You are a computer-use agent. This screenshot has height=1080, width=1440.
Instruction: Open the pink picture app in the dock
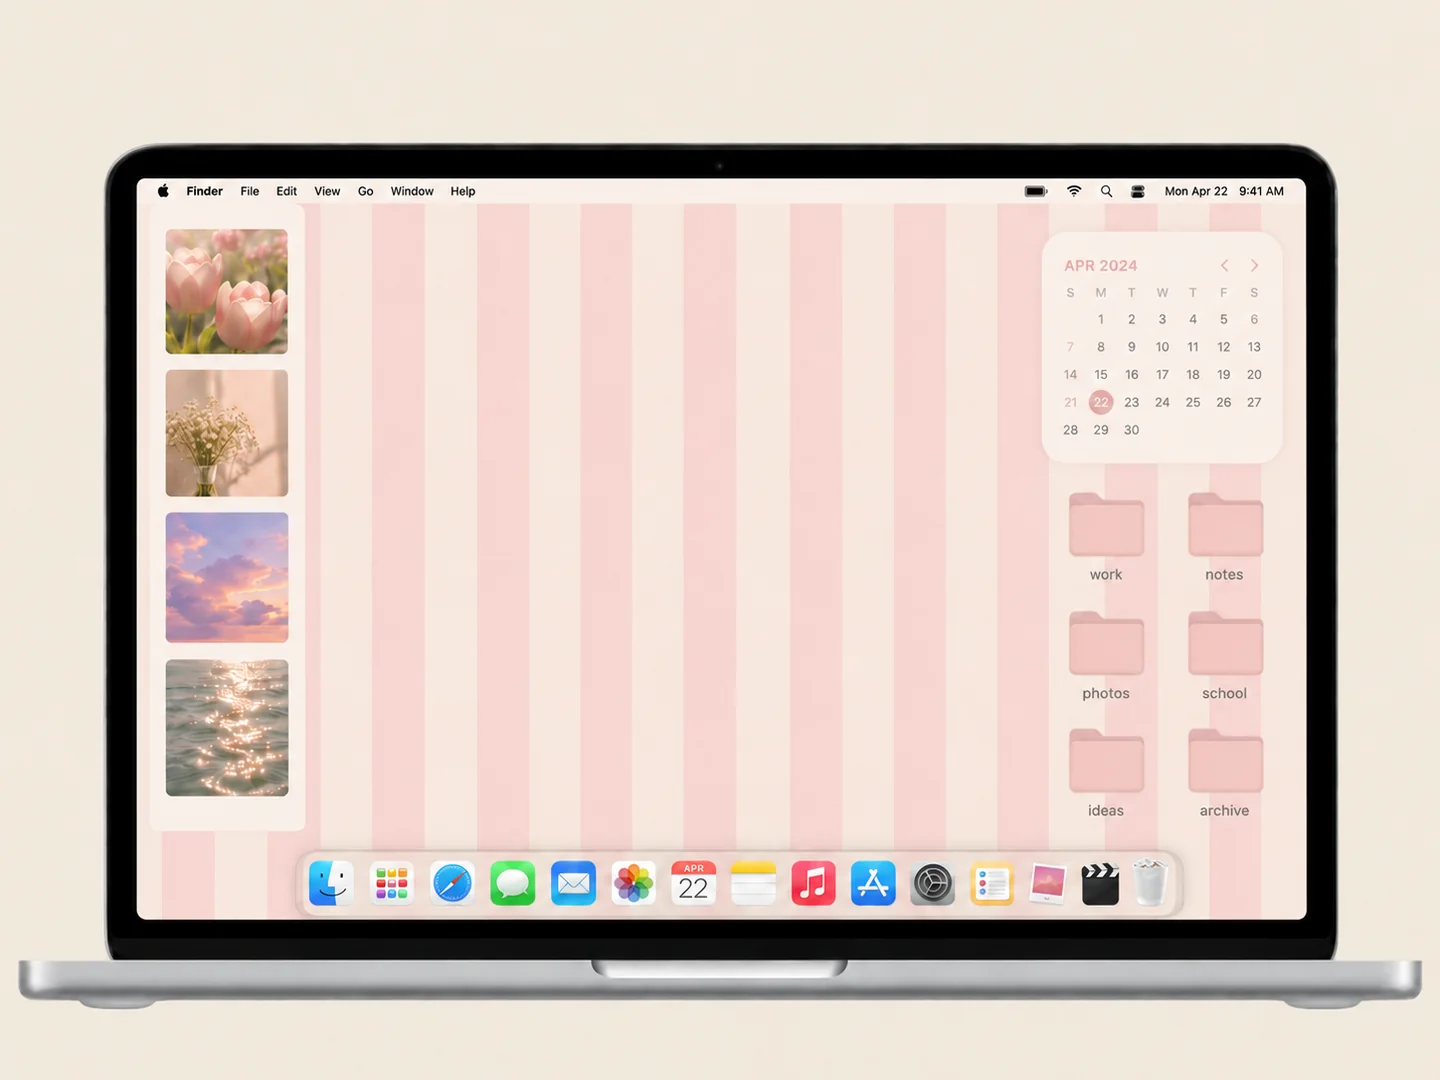tap(1047, 884)
